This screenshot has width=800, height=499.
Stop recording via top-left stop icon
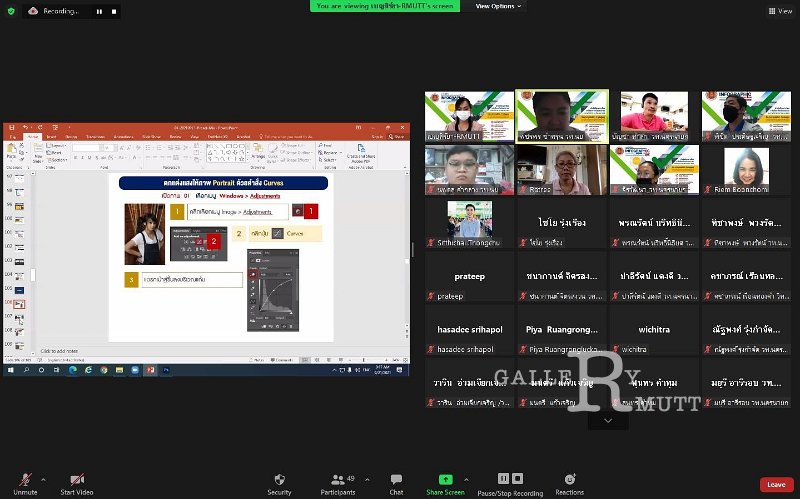[114, 11]
